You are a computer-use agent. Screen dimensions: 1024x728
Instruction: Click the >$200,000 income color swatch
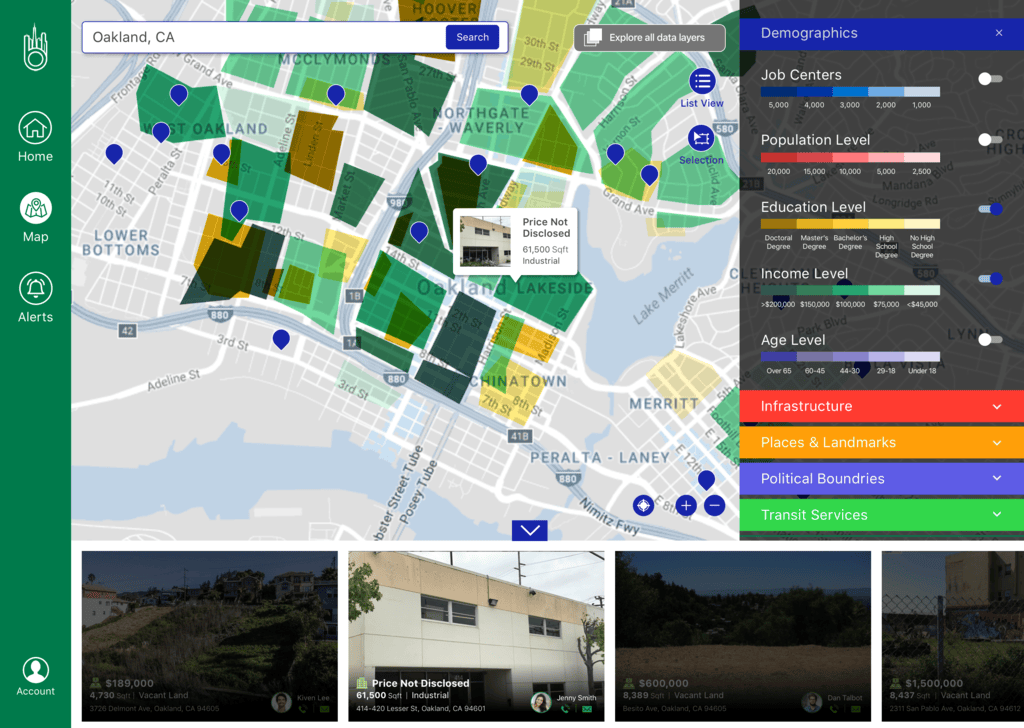(778, 290)
